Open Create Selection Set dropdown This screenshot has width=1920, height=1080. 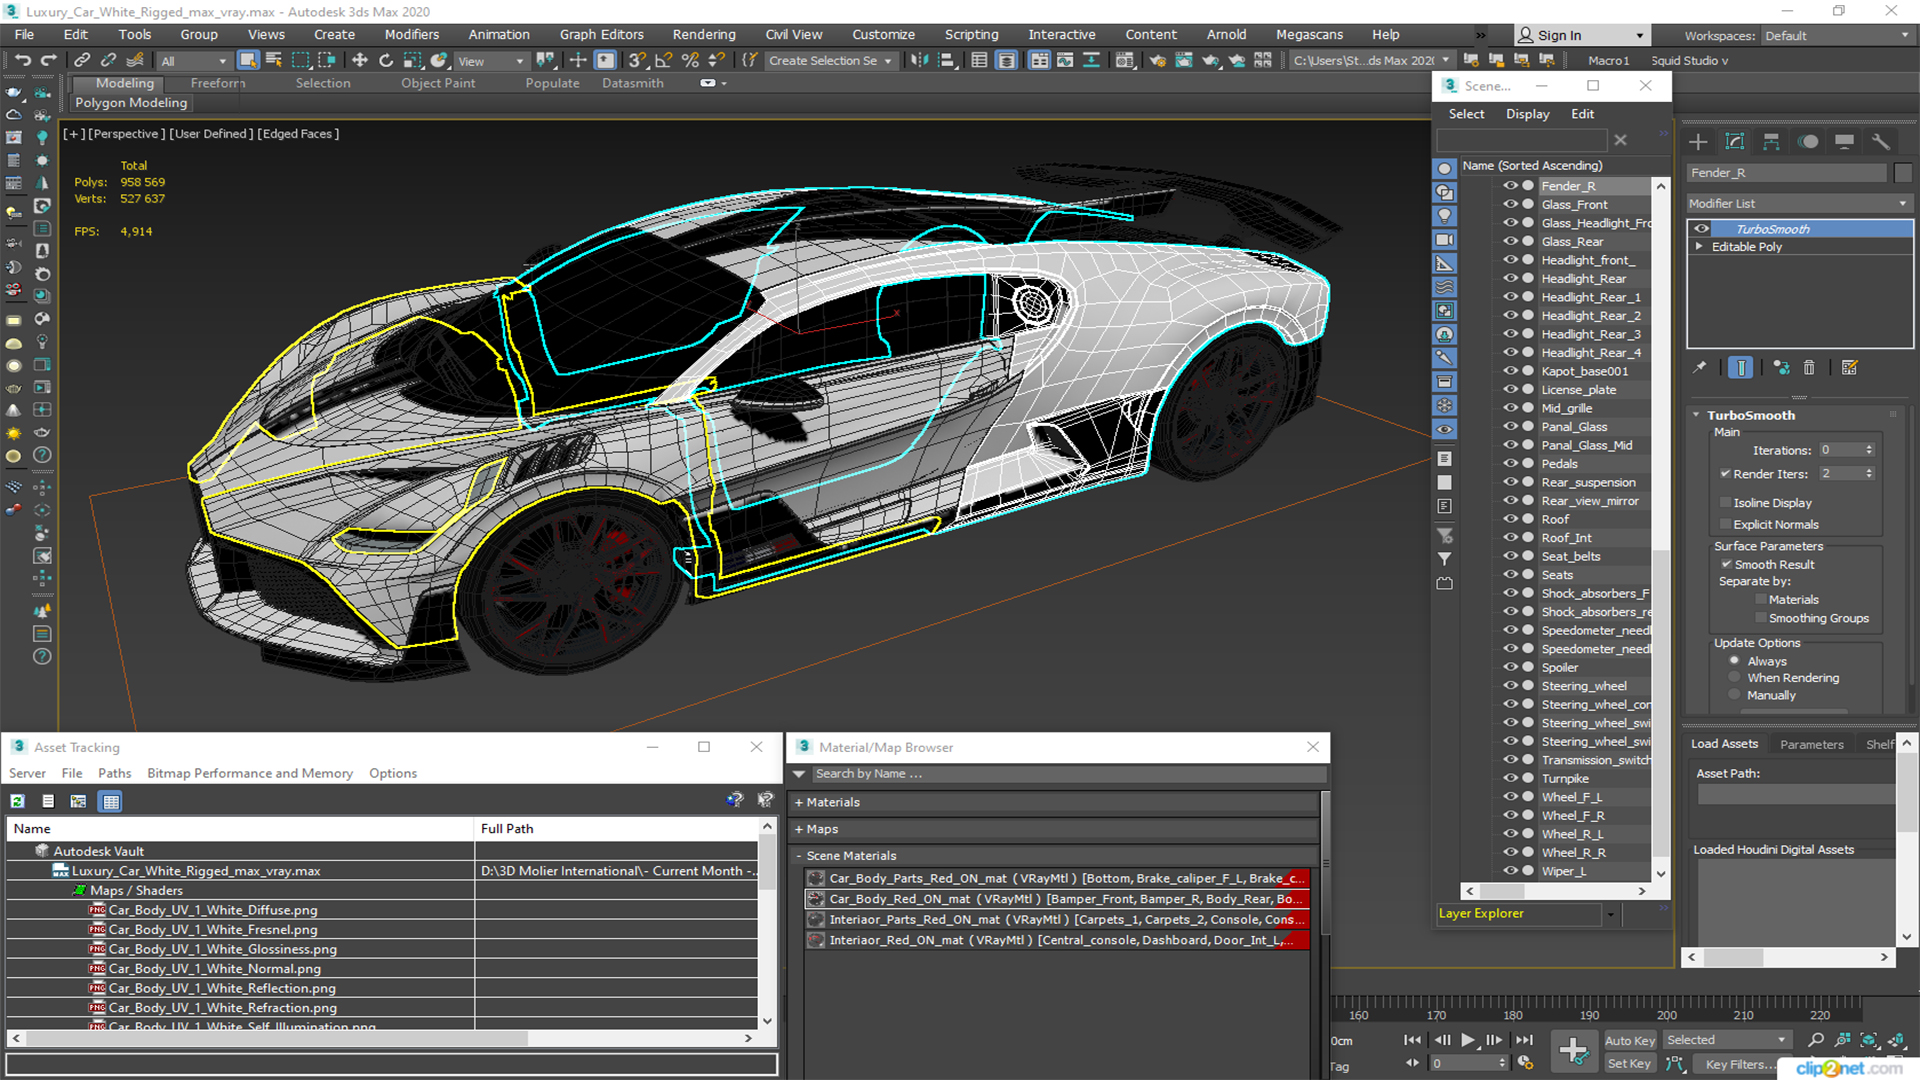pyautogui.click(x=830, y=61)
